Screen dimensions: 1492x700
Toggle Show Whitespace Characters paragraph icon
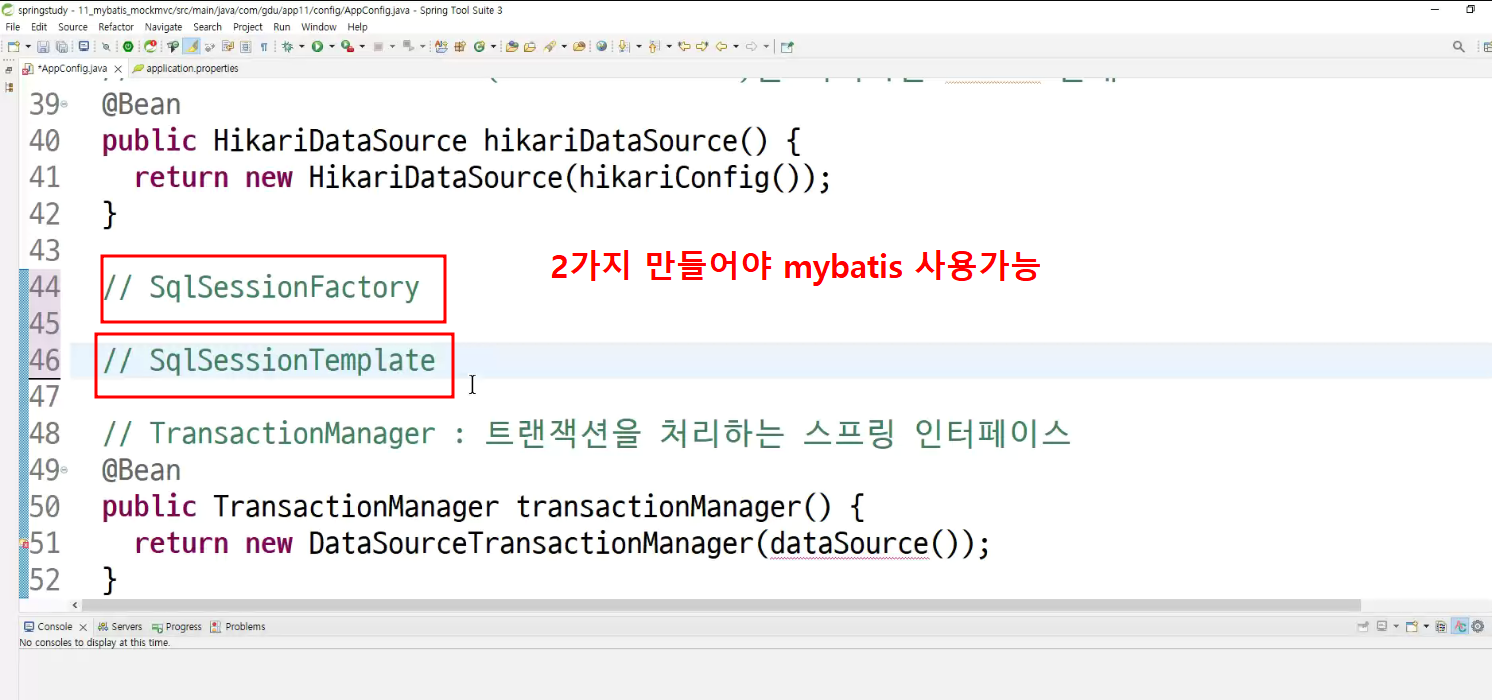[x=264, y=46]
